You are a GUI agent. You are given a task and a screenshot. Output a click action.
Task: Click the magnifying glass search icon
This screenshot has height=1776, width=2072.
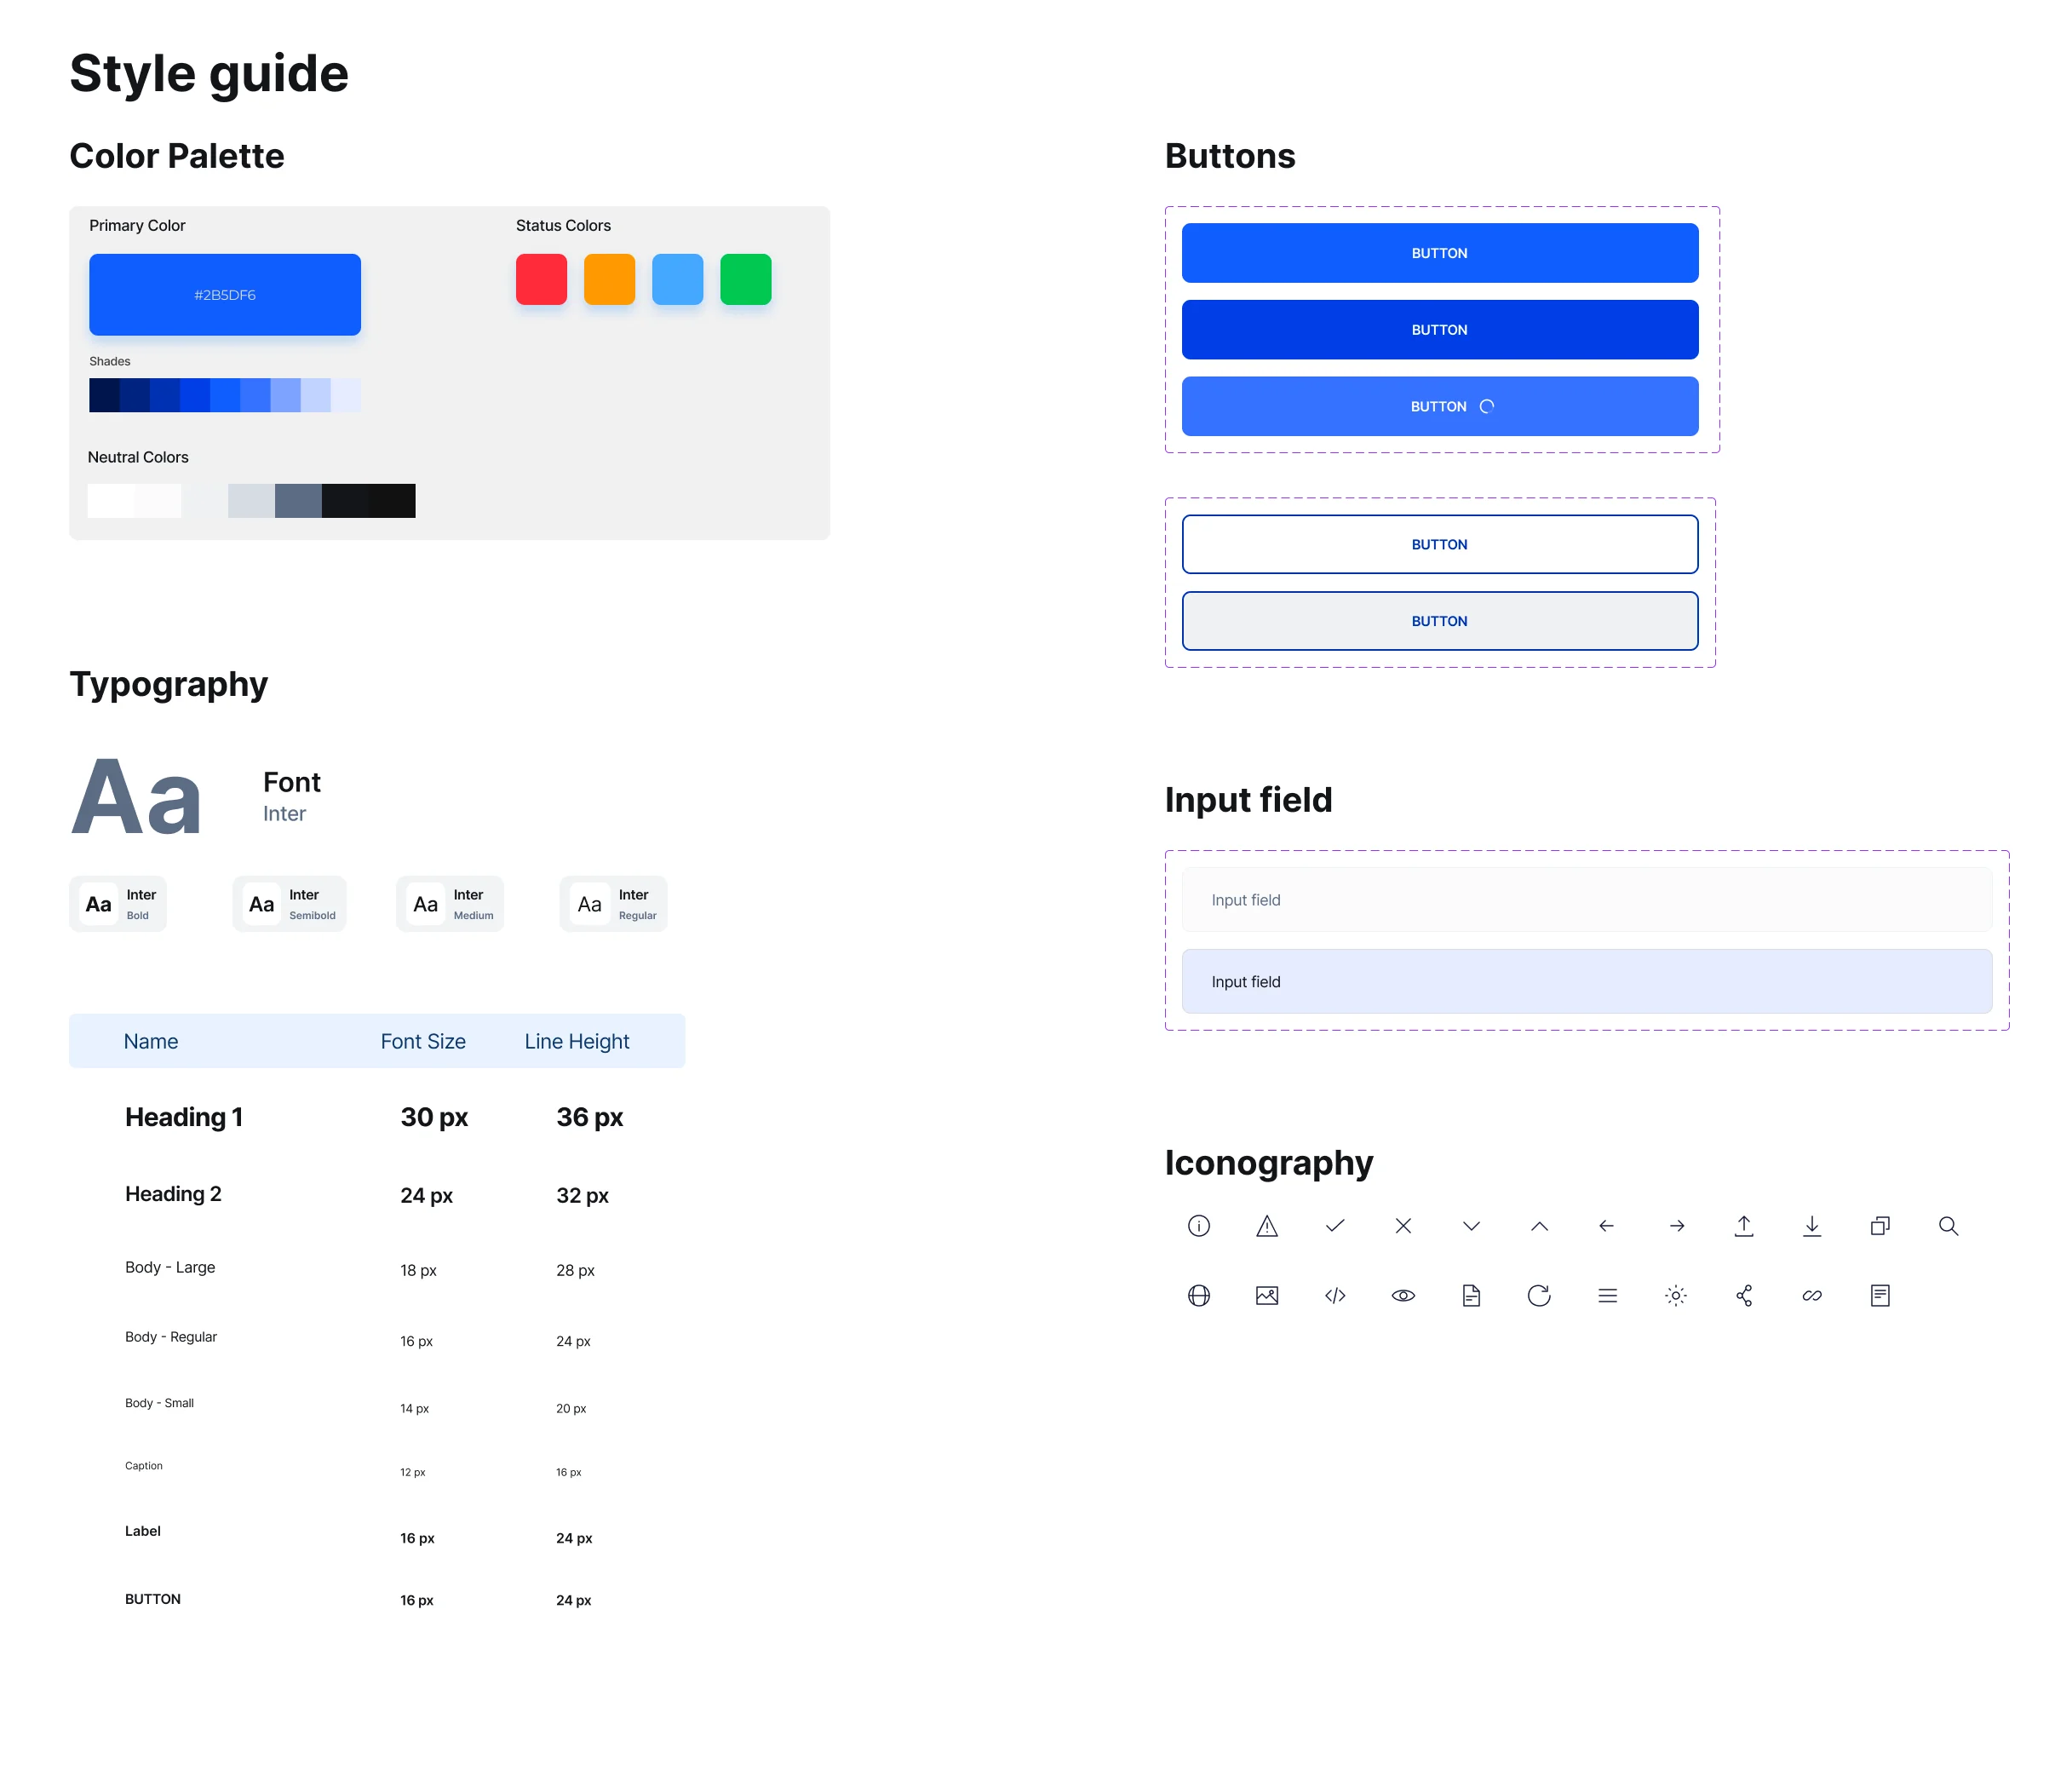point(1948,1226)
